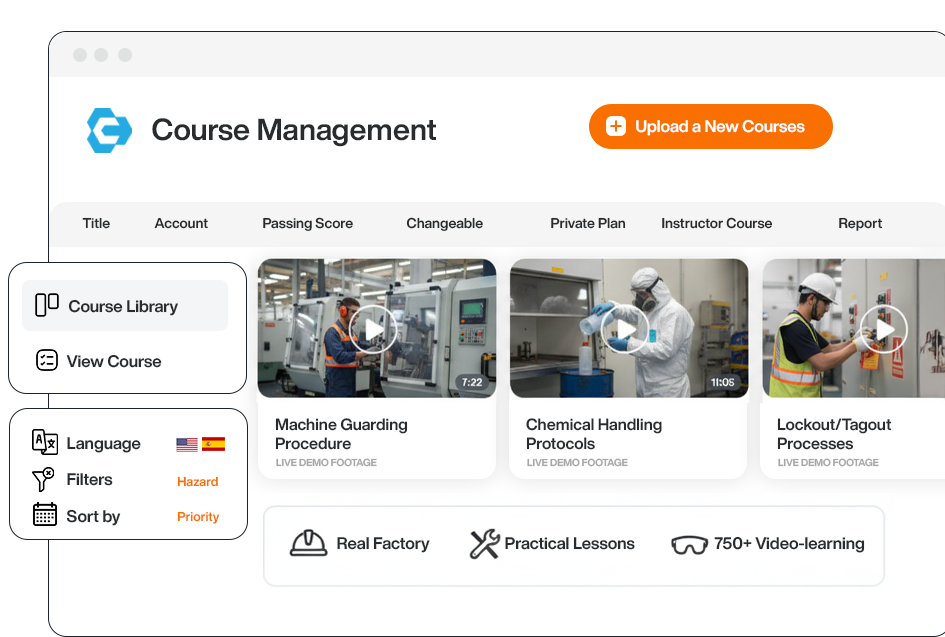
Task: Switch to the Report tab
Action: (x=860, y=223)
